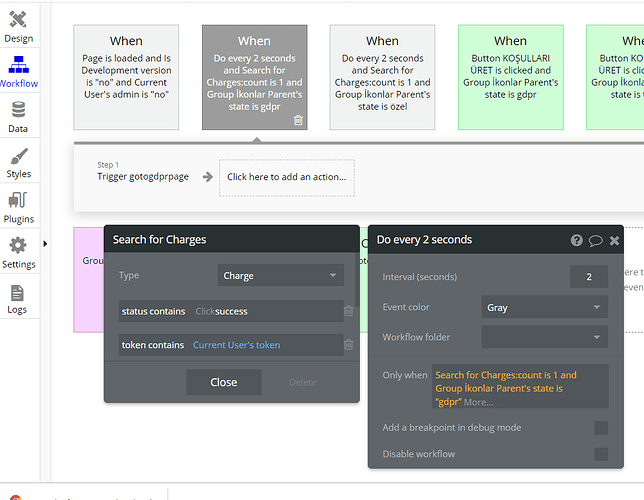Open the Settings gear in sidebar
Image resolution: width=644 pixels, height=500 pixels.
[18, 251]
